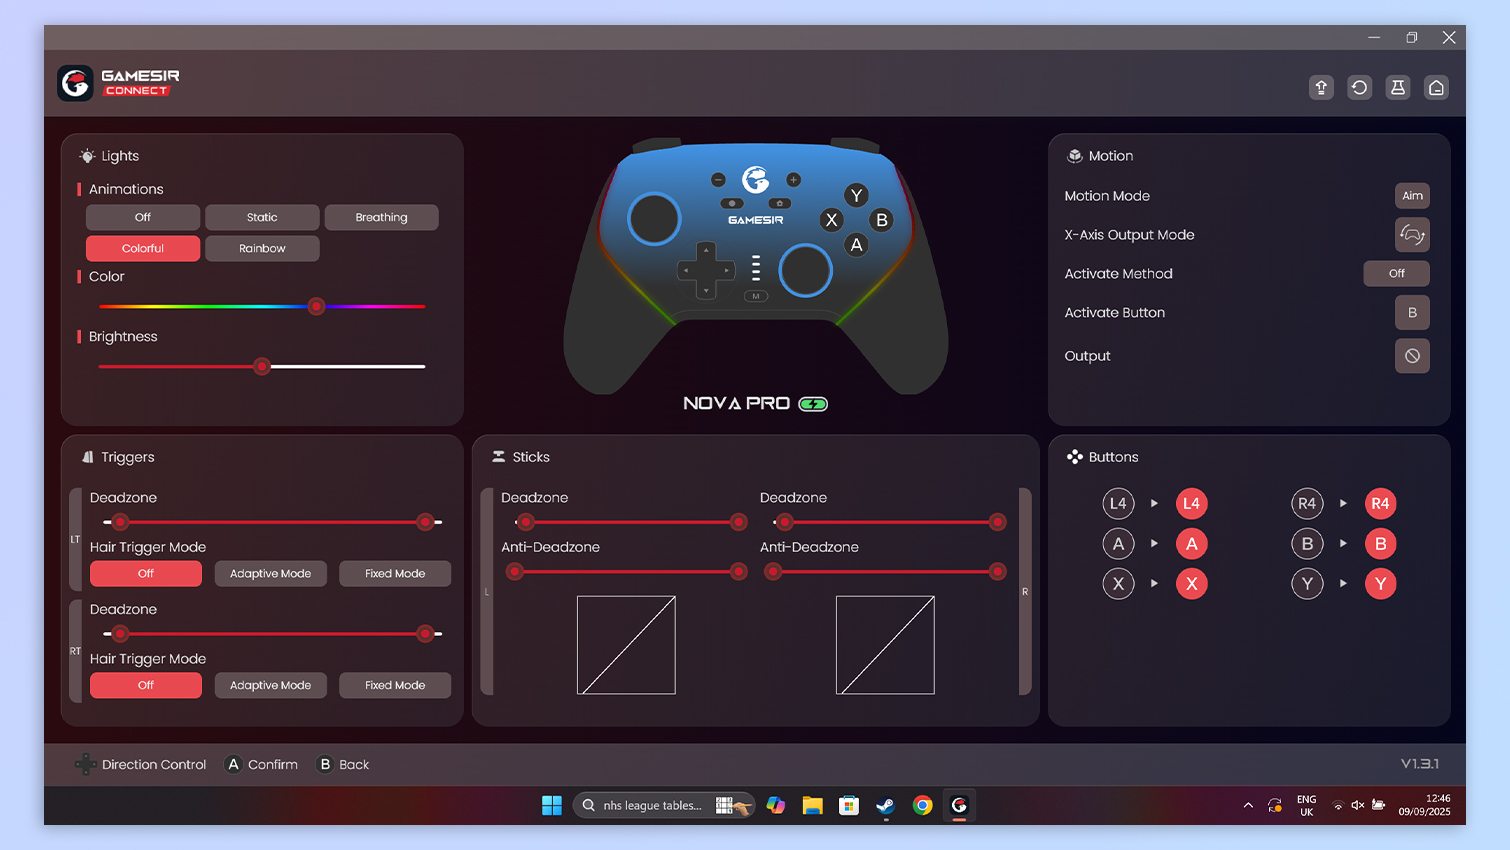
Task: Select Fixed Mode for RT hair trigger
Action: point(395,686)
